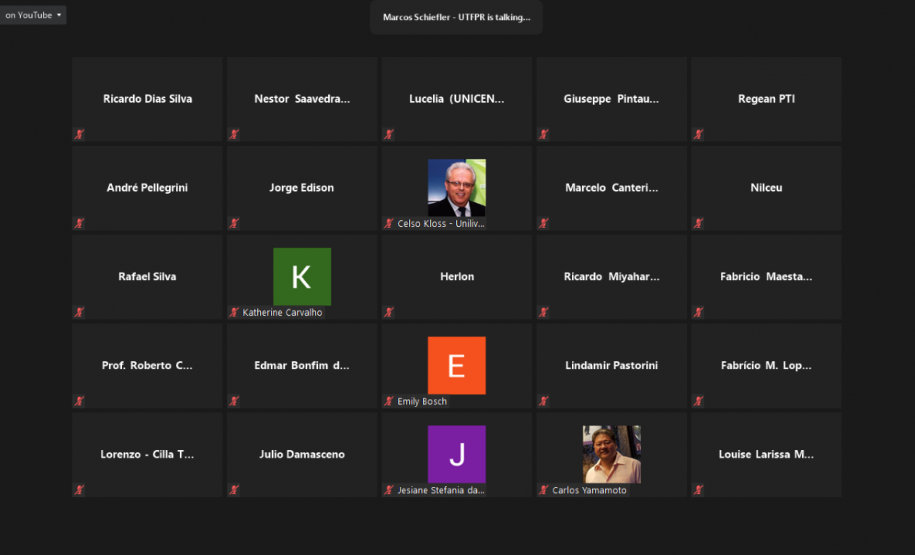The height and width of the screenshot is (555, 915).
Task: Click Celso Kloss's profile photo
Action: pos(456,187)
